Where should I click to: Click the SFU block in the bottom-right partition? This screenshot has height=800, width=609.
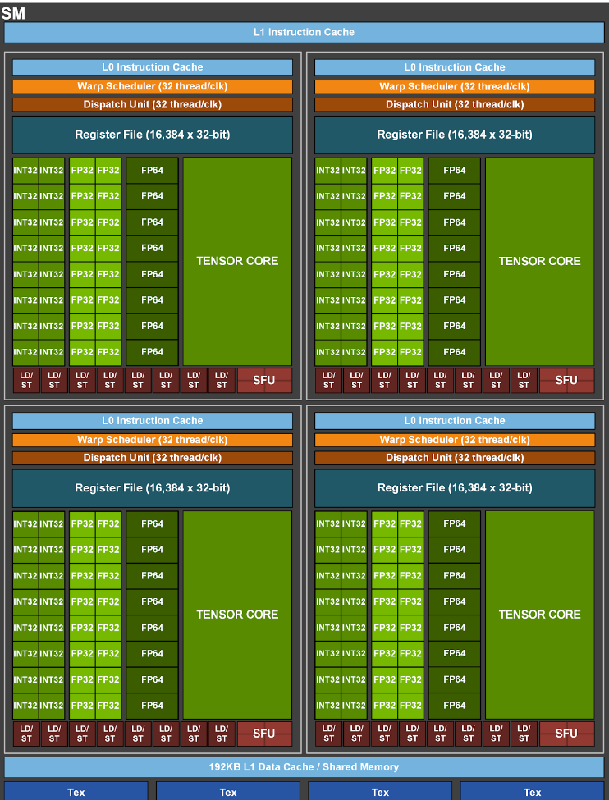[567, 734]
